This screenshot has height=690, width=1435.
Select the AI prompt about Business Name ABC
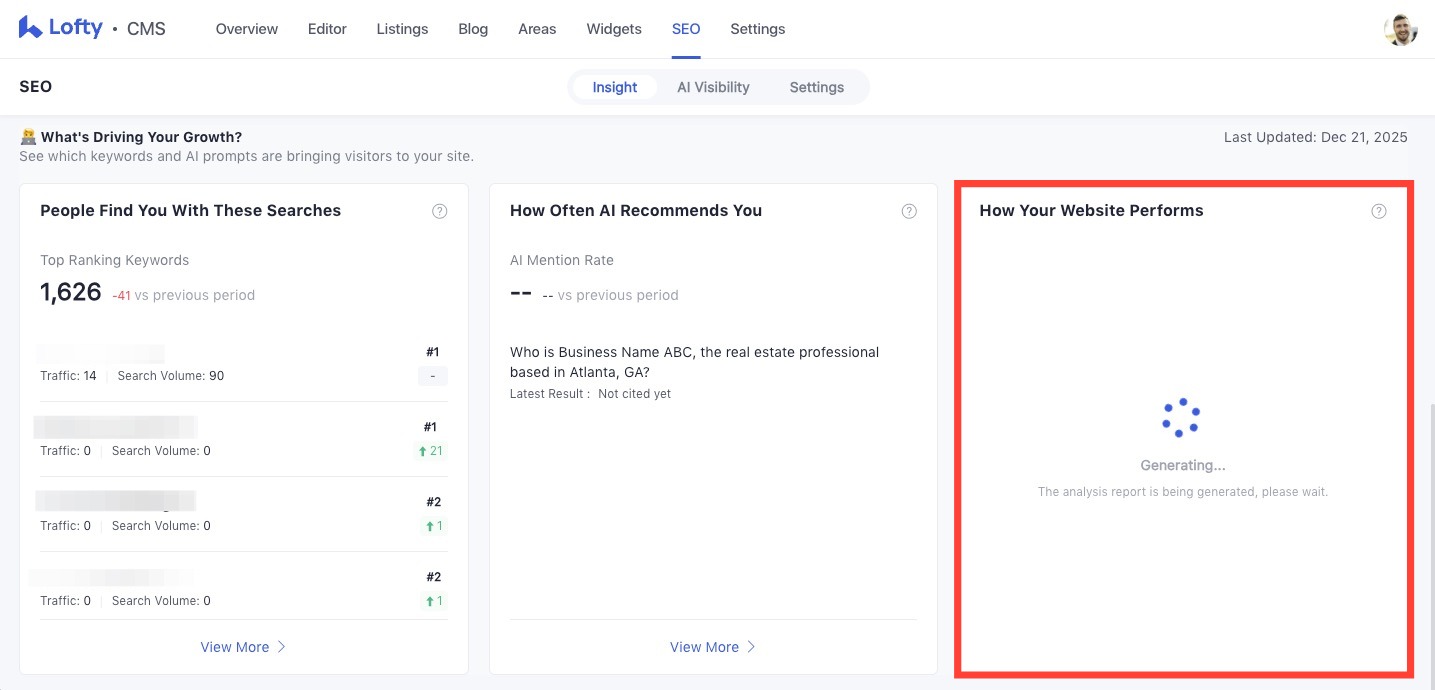(x=694, y=361)
